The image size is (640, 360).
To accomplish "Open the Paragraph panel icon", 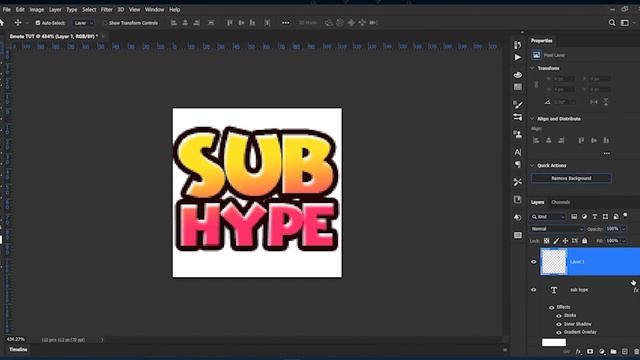I will [x=518, y=164].
